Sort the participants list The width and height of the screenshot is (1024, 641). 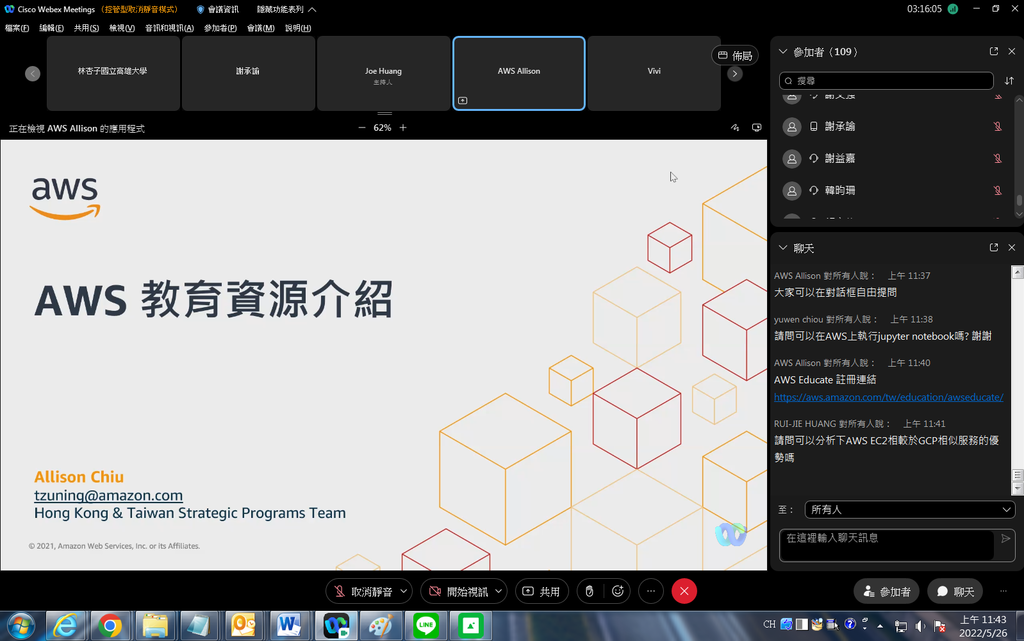(1009, 81)
